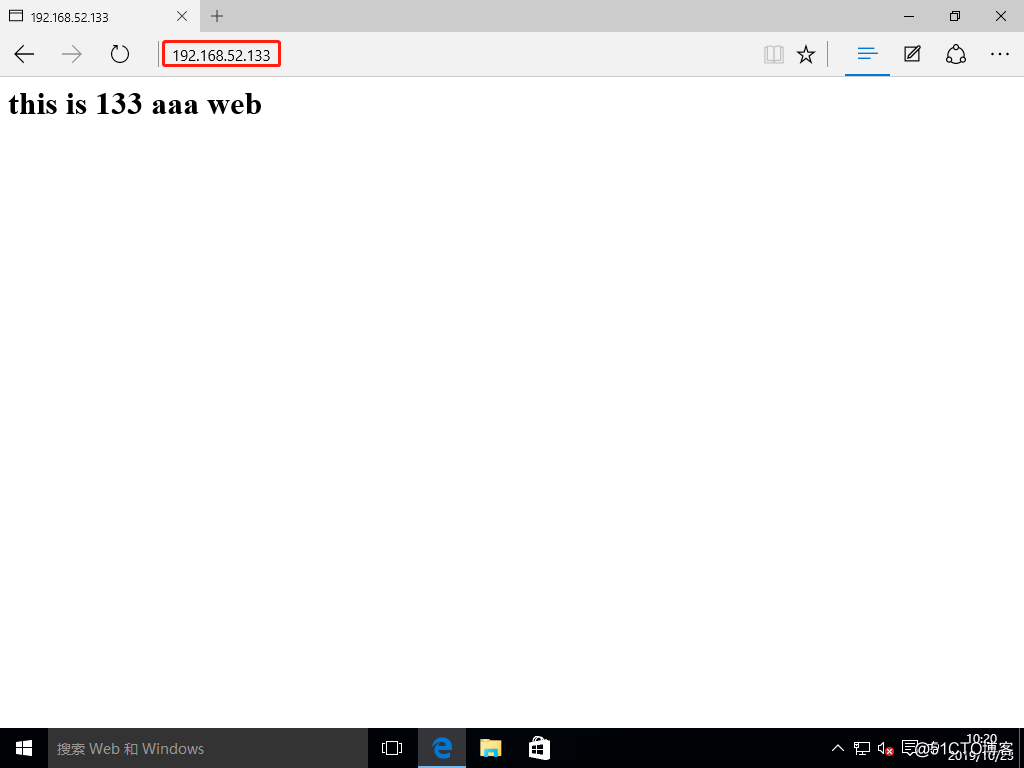Open a new tab with plus
Screen dimensions: 1024x768
click(x=217, y=16)
